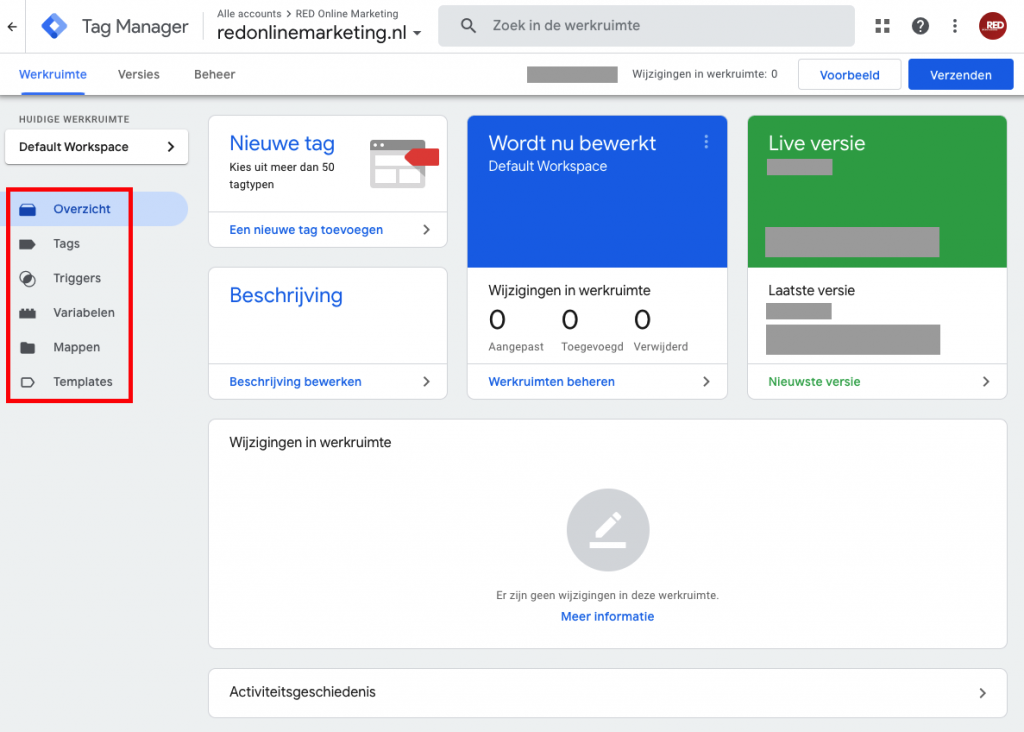
Task: Switch to the Beheer tab
Action: click(214, 74)
